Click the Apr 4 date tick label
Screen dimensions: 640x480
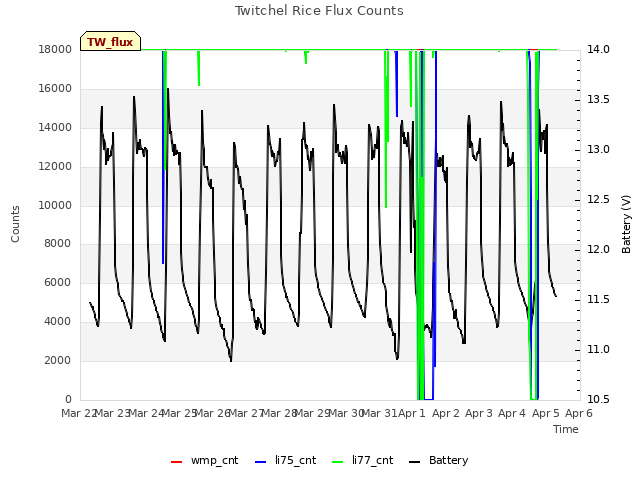512,413
